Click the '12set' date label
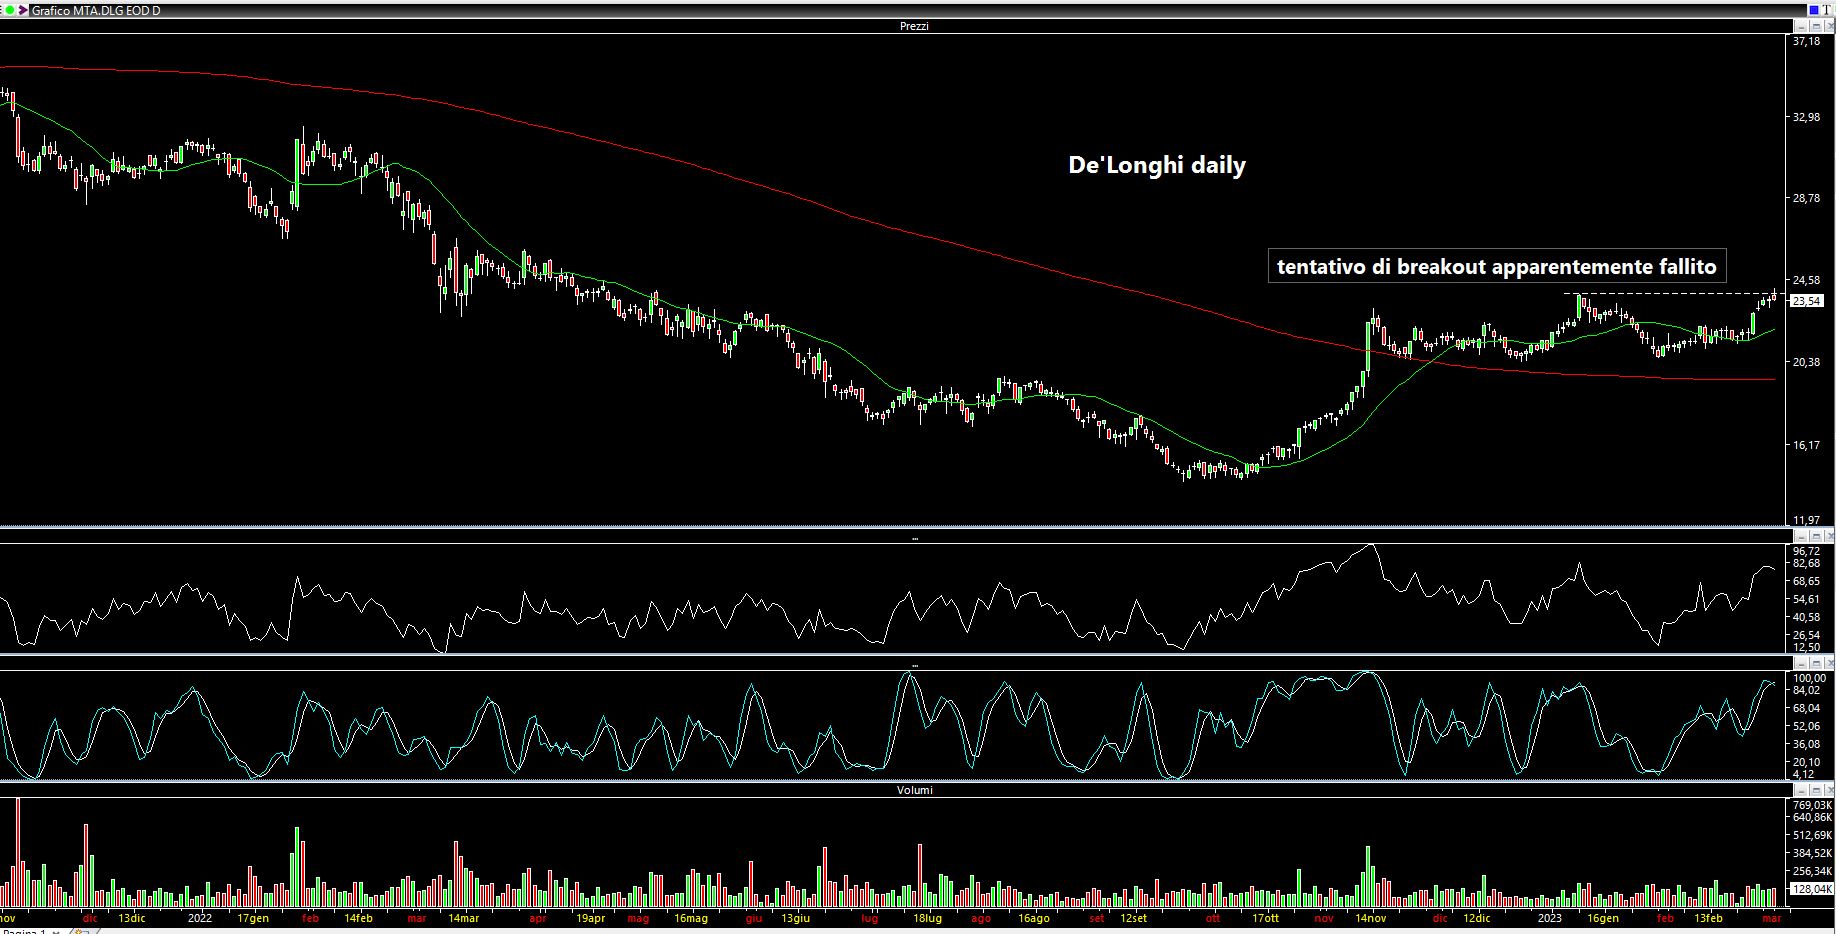 pos(1133,918)
